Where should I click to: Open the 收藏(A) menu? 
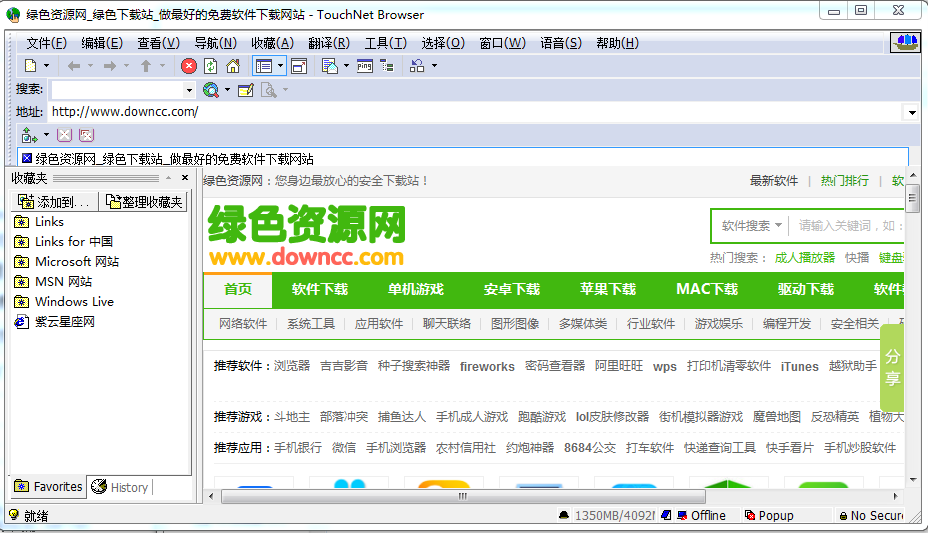tap(272, 43)
